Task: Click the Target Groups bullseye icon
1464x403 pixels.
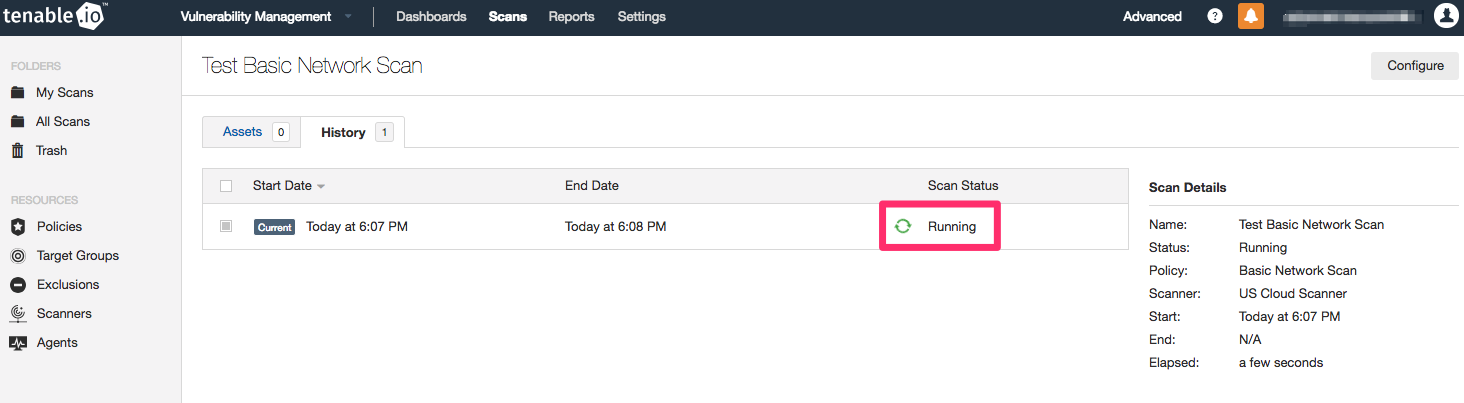Action: click(17, 256)
